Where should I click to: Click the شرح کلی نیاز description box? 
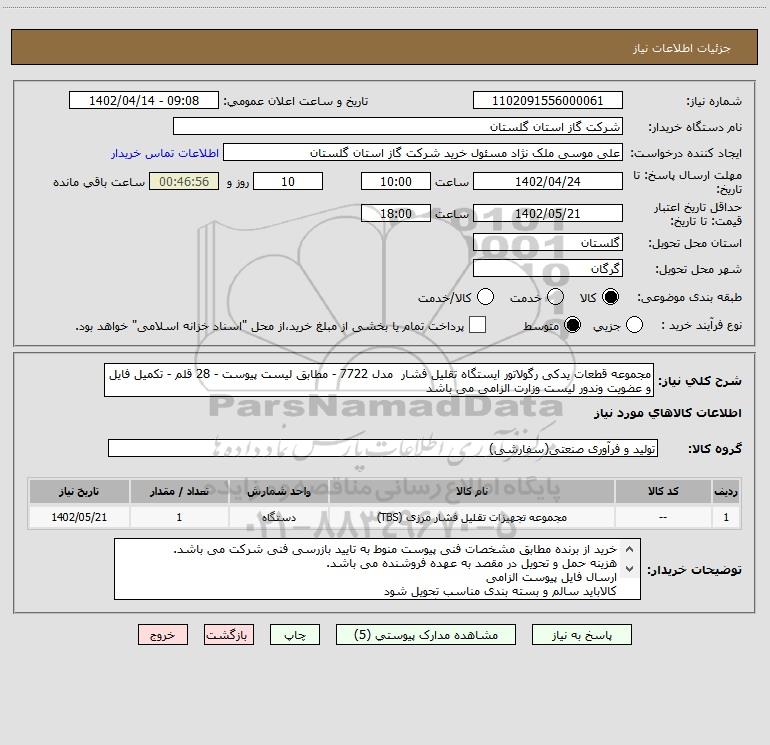pyautogui.click(x=379, y=380)
